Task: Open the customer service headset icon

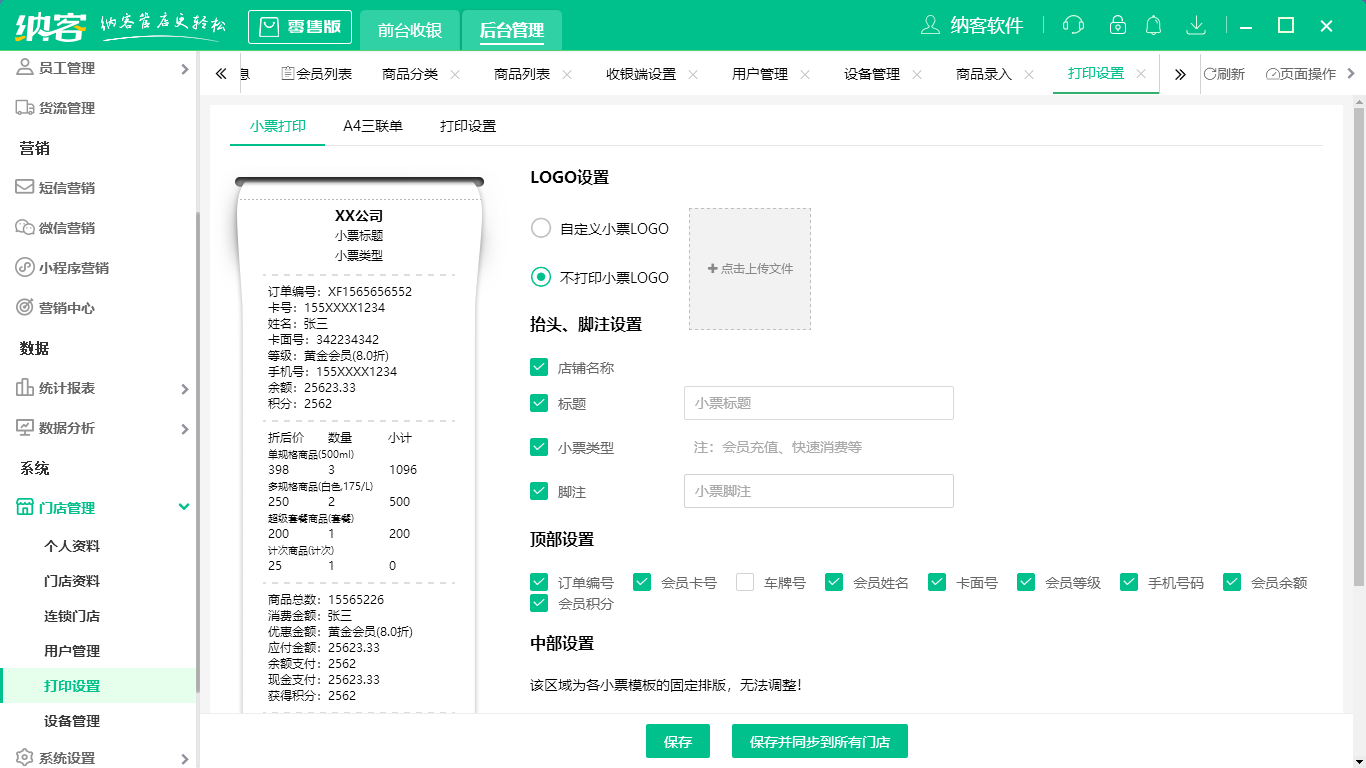Action: click(x=1073, y=24)
